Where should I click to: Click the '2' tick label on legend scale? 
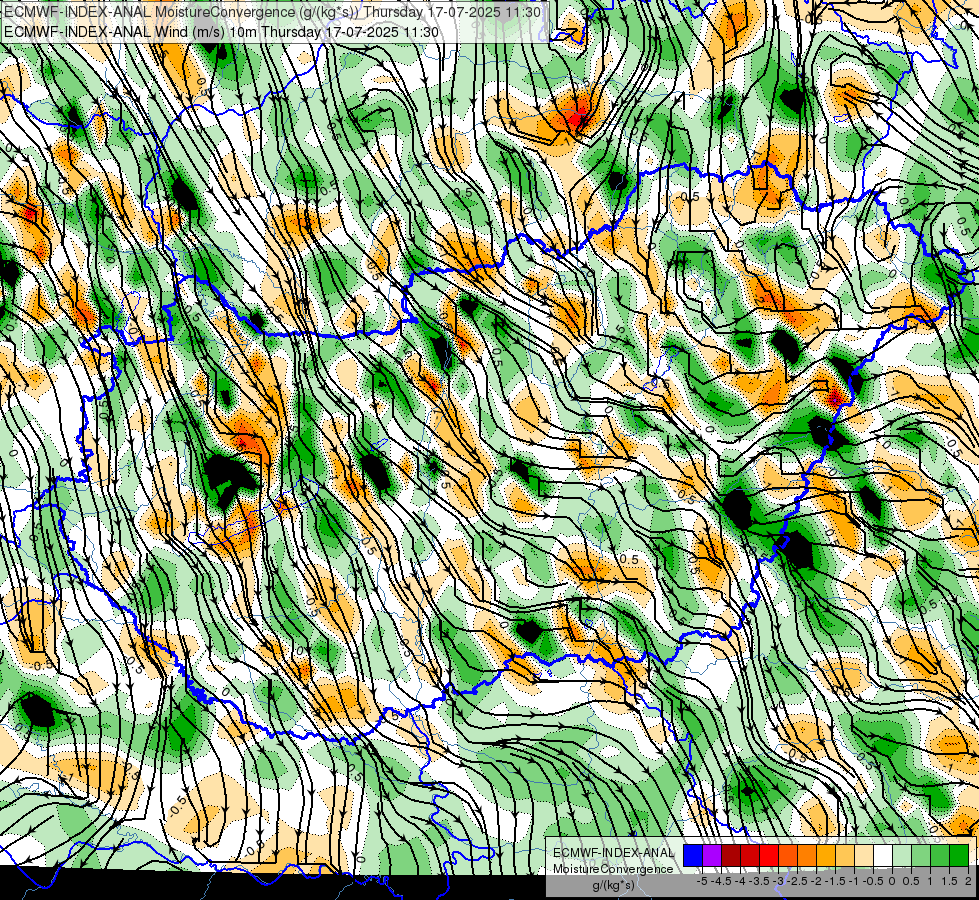[x=968, y=881]
